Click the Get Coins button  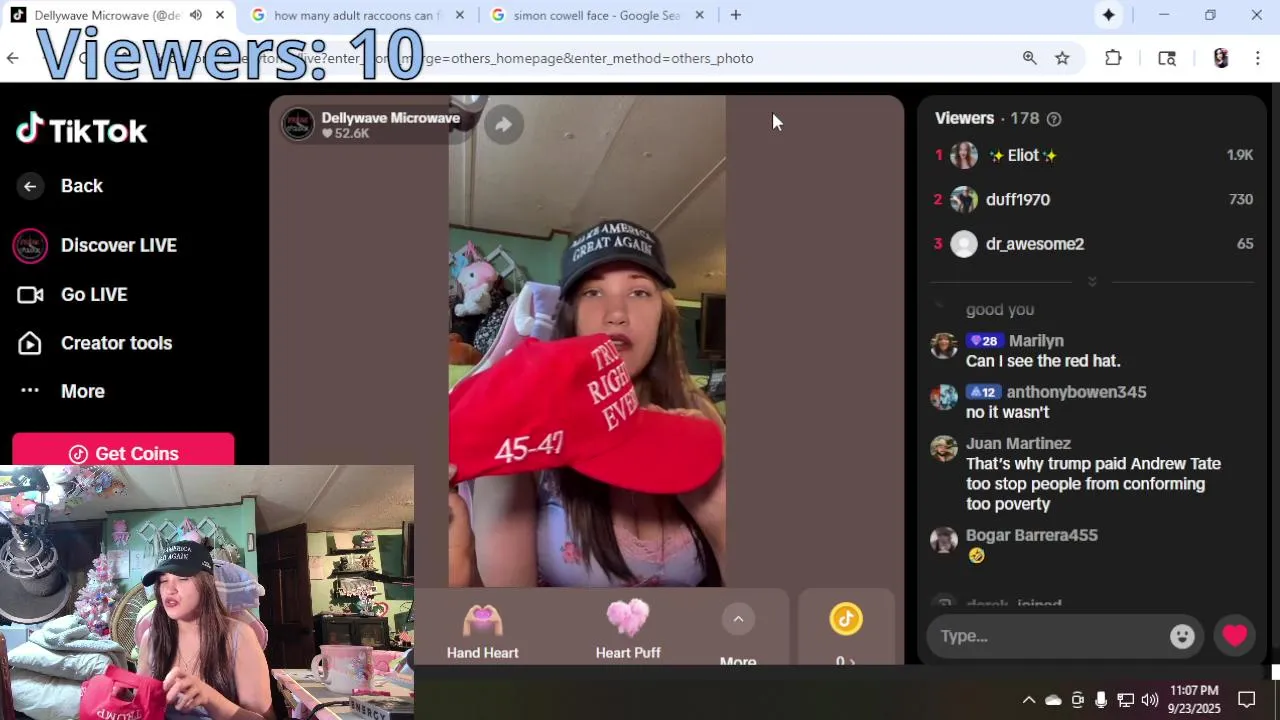click(x=123, y=453)
